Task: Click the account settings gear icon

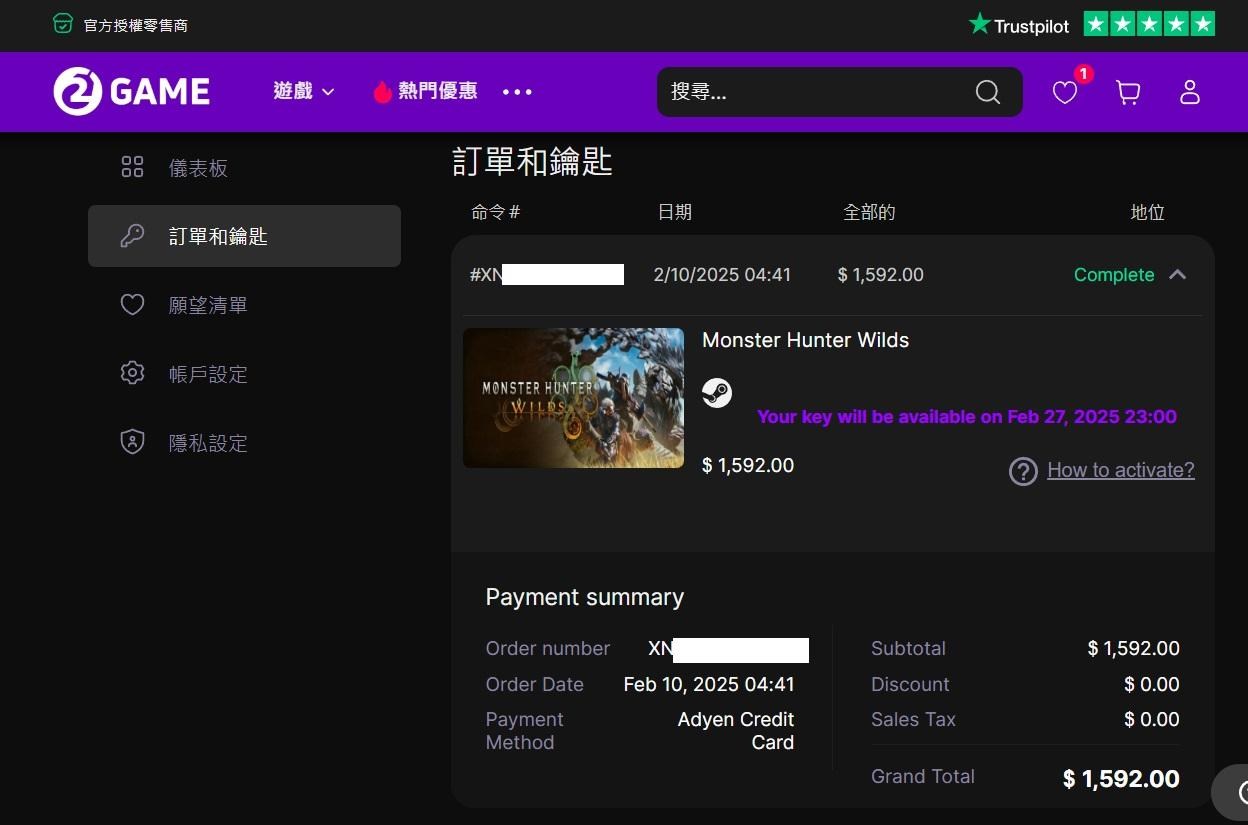Action: click(x=132, y=374)
